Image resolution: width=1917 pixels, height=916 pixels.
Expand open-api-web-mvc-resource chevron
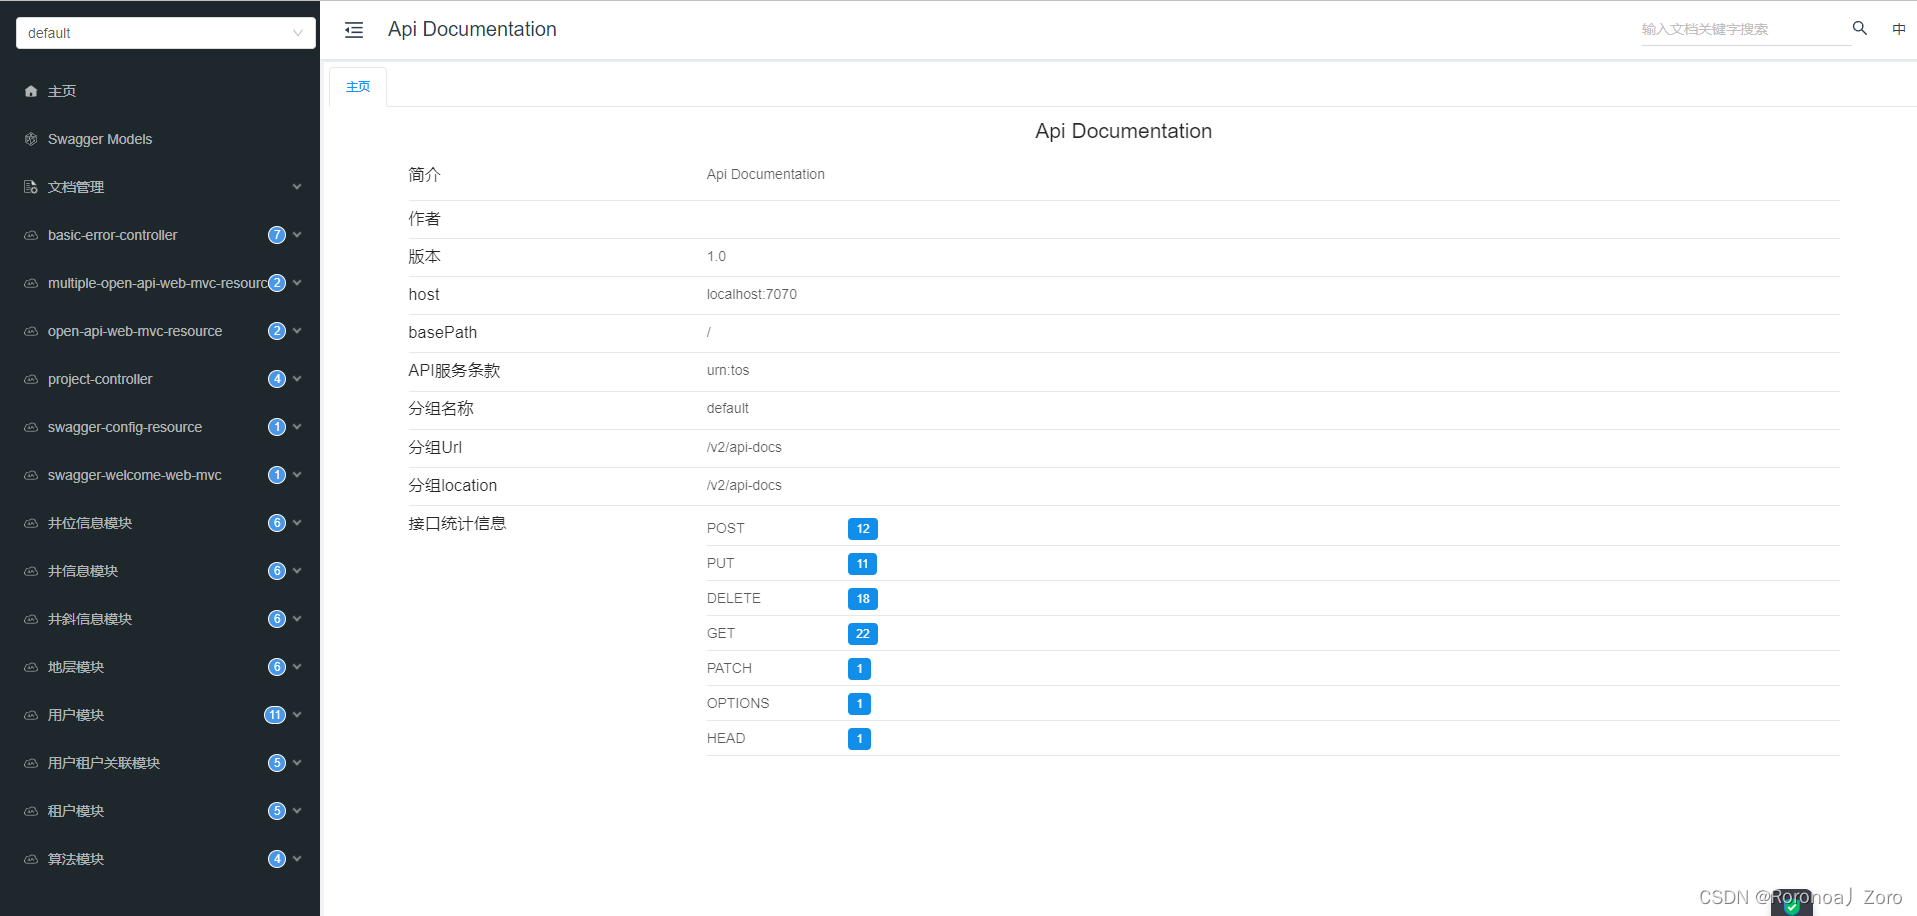click(297, 331)
